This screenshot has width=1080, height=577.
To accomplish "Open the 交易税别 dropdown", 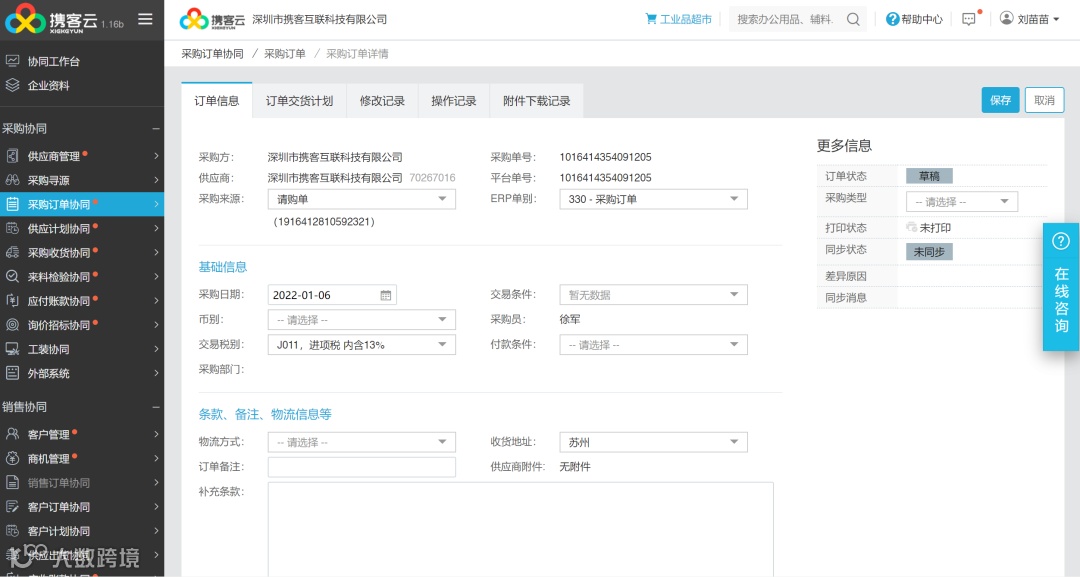I will click(362, 344).
